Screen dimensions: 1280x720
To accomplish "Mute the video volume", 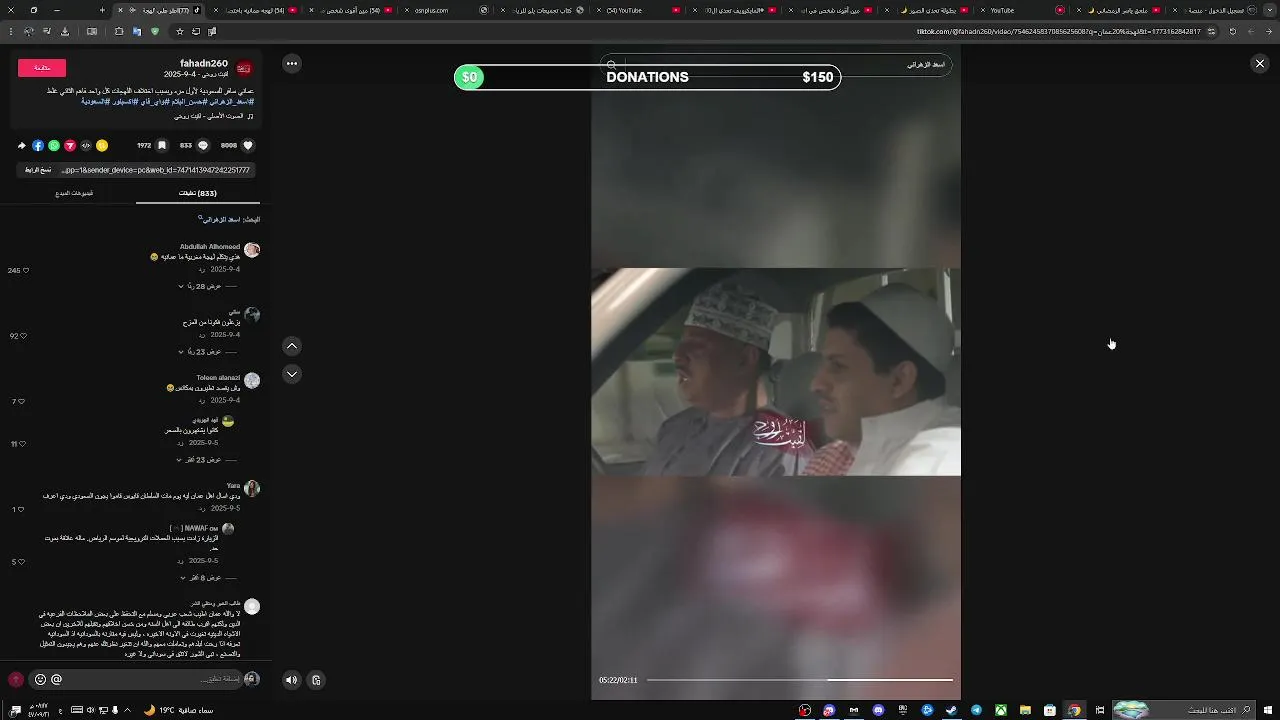I will pyautogui.click(x=291, y=680).
